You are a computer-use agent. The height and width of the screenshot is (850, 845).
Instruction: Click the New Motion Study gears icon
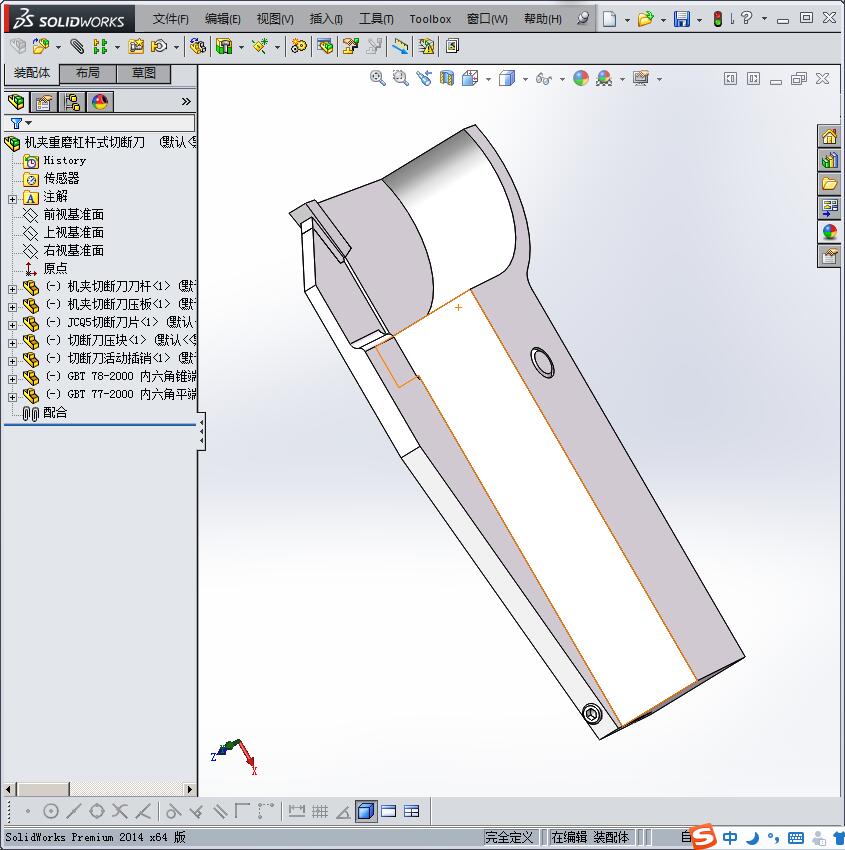[x=298, y=47]
